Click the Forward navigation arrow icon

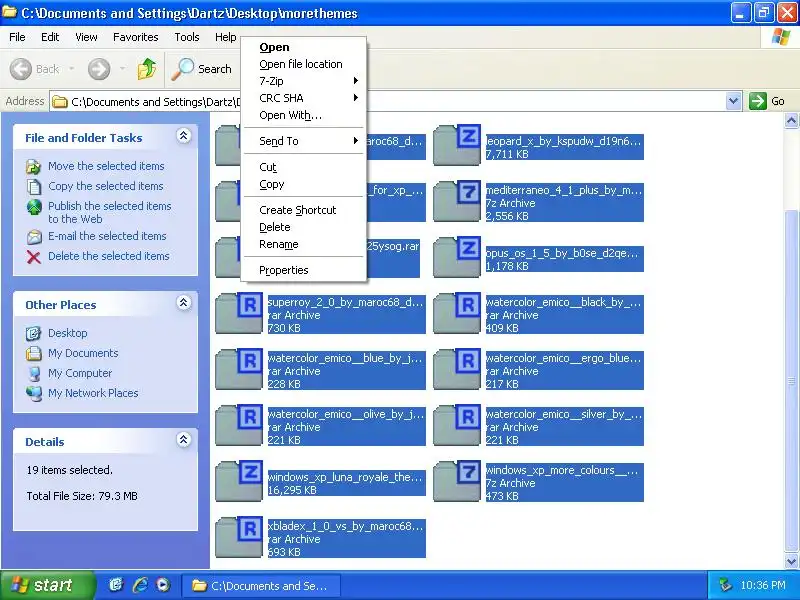pyautogui.click(x=98, y=69)
